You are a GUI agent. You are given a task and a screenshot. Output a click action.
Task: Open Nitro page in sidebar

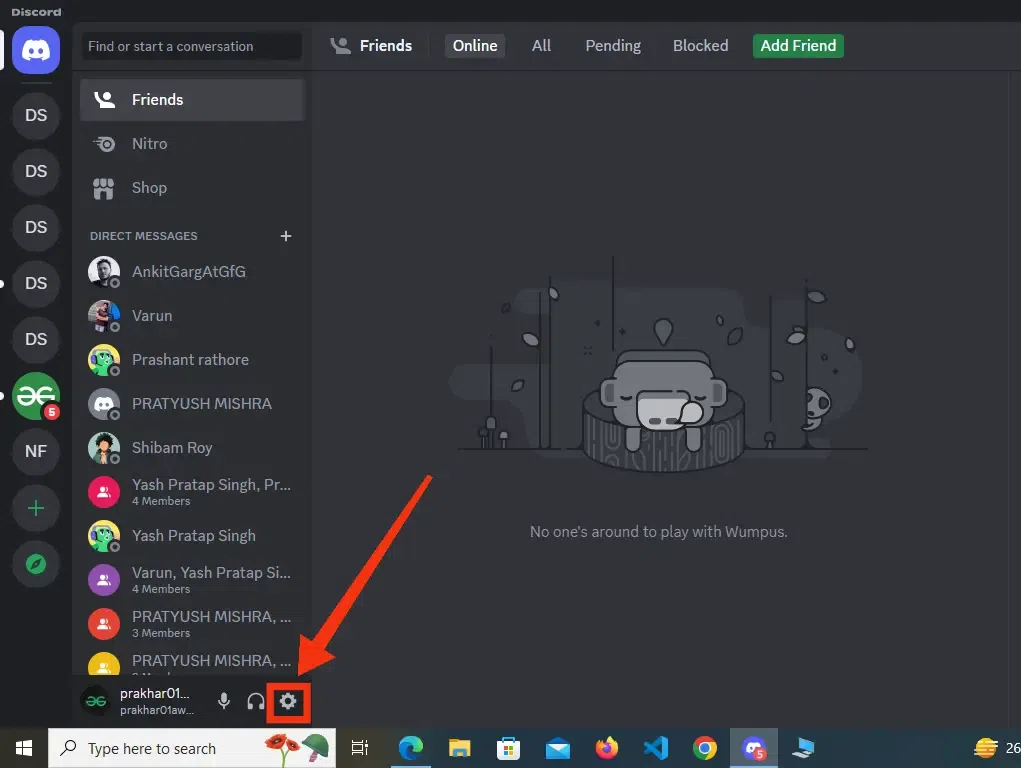[192, 144]
